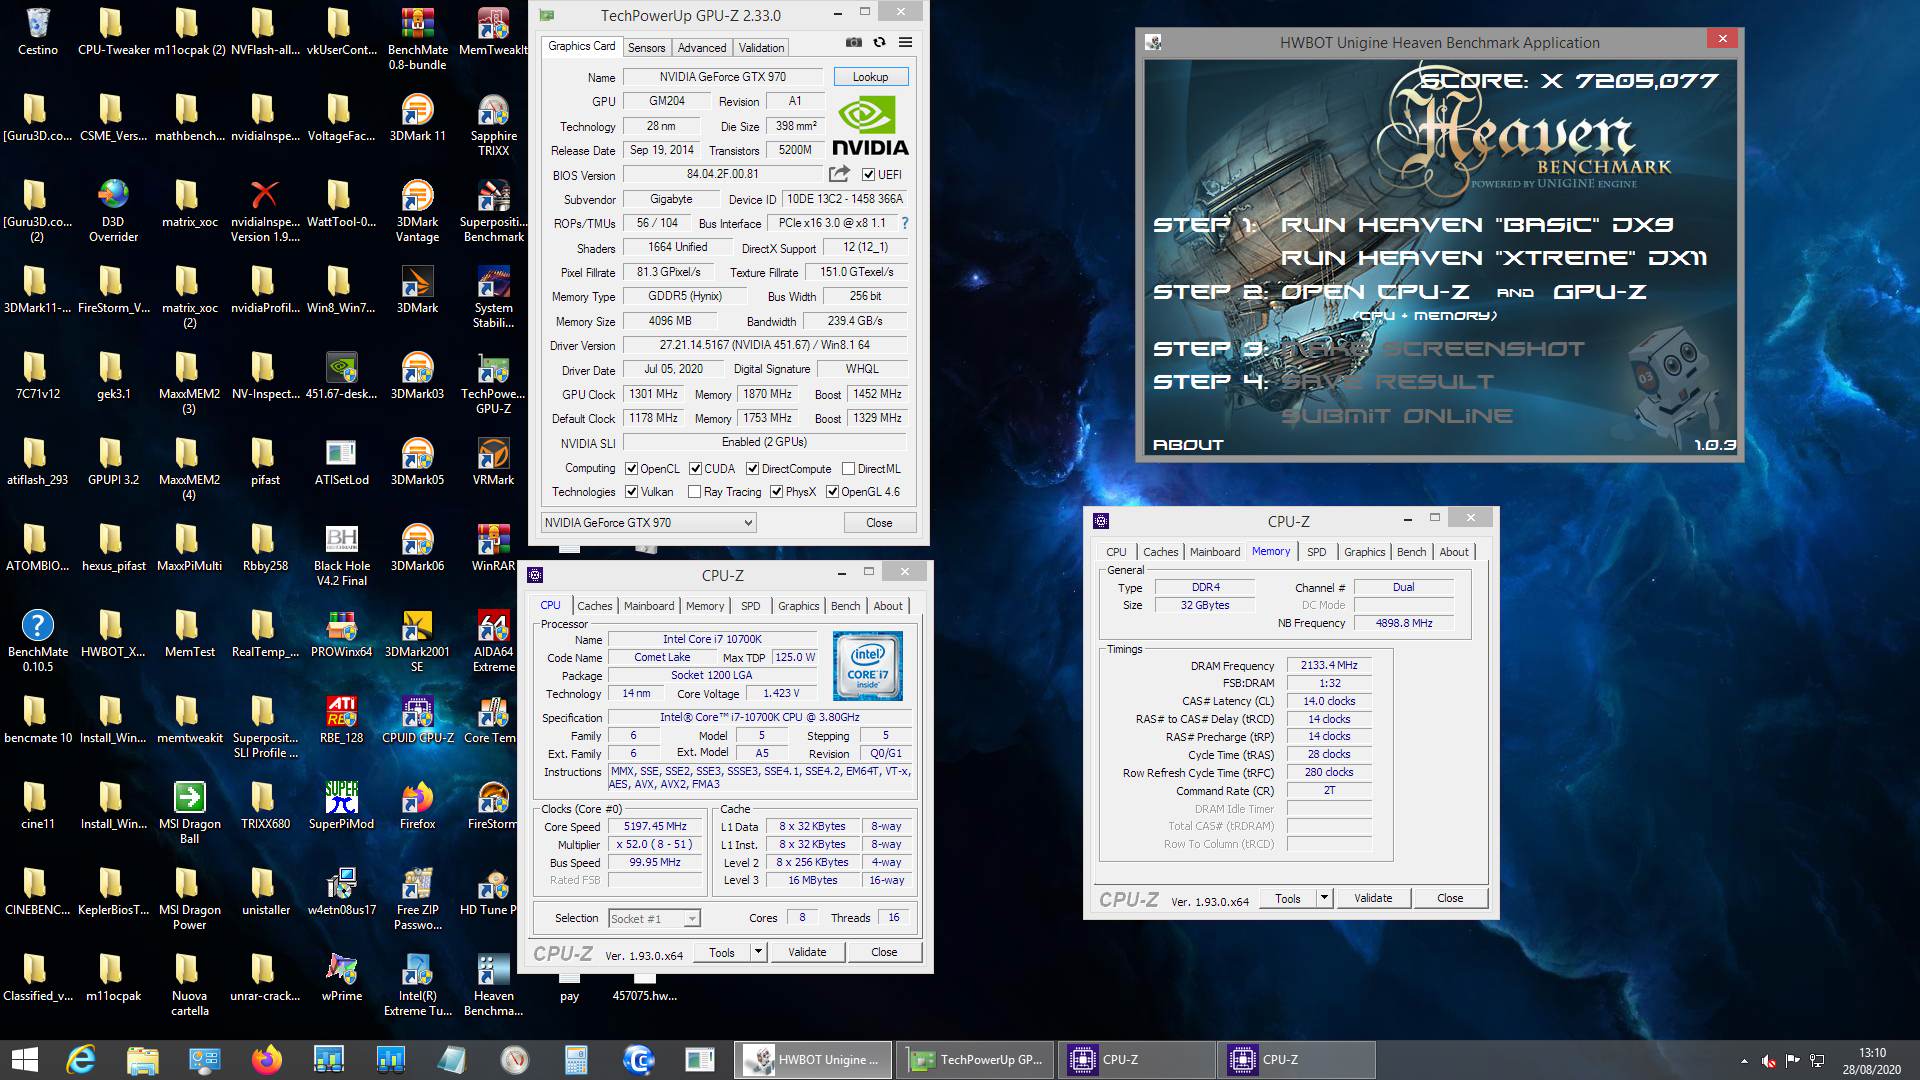
Task: Toggle Vulkan checkbox
Action: click(631, 492)
